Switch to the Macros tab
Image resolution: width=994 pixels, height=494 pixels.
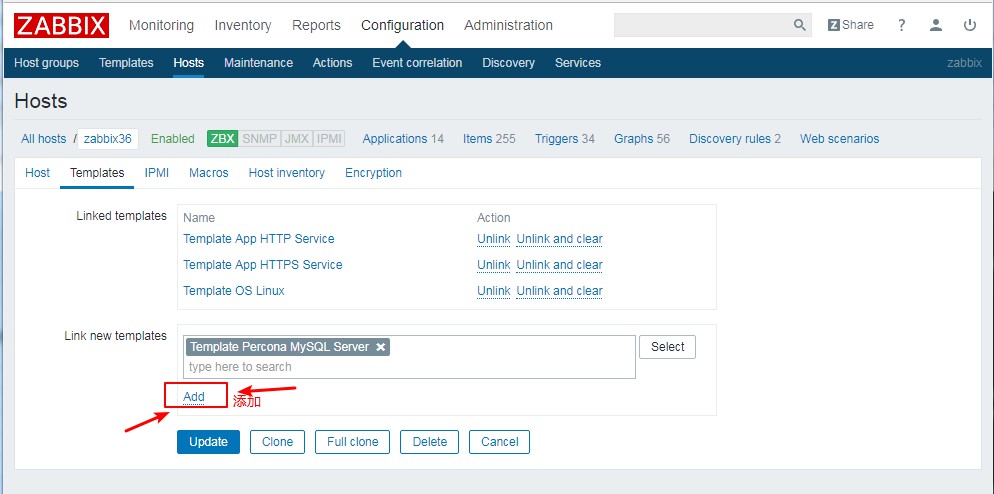[208, 173]
